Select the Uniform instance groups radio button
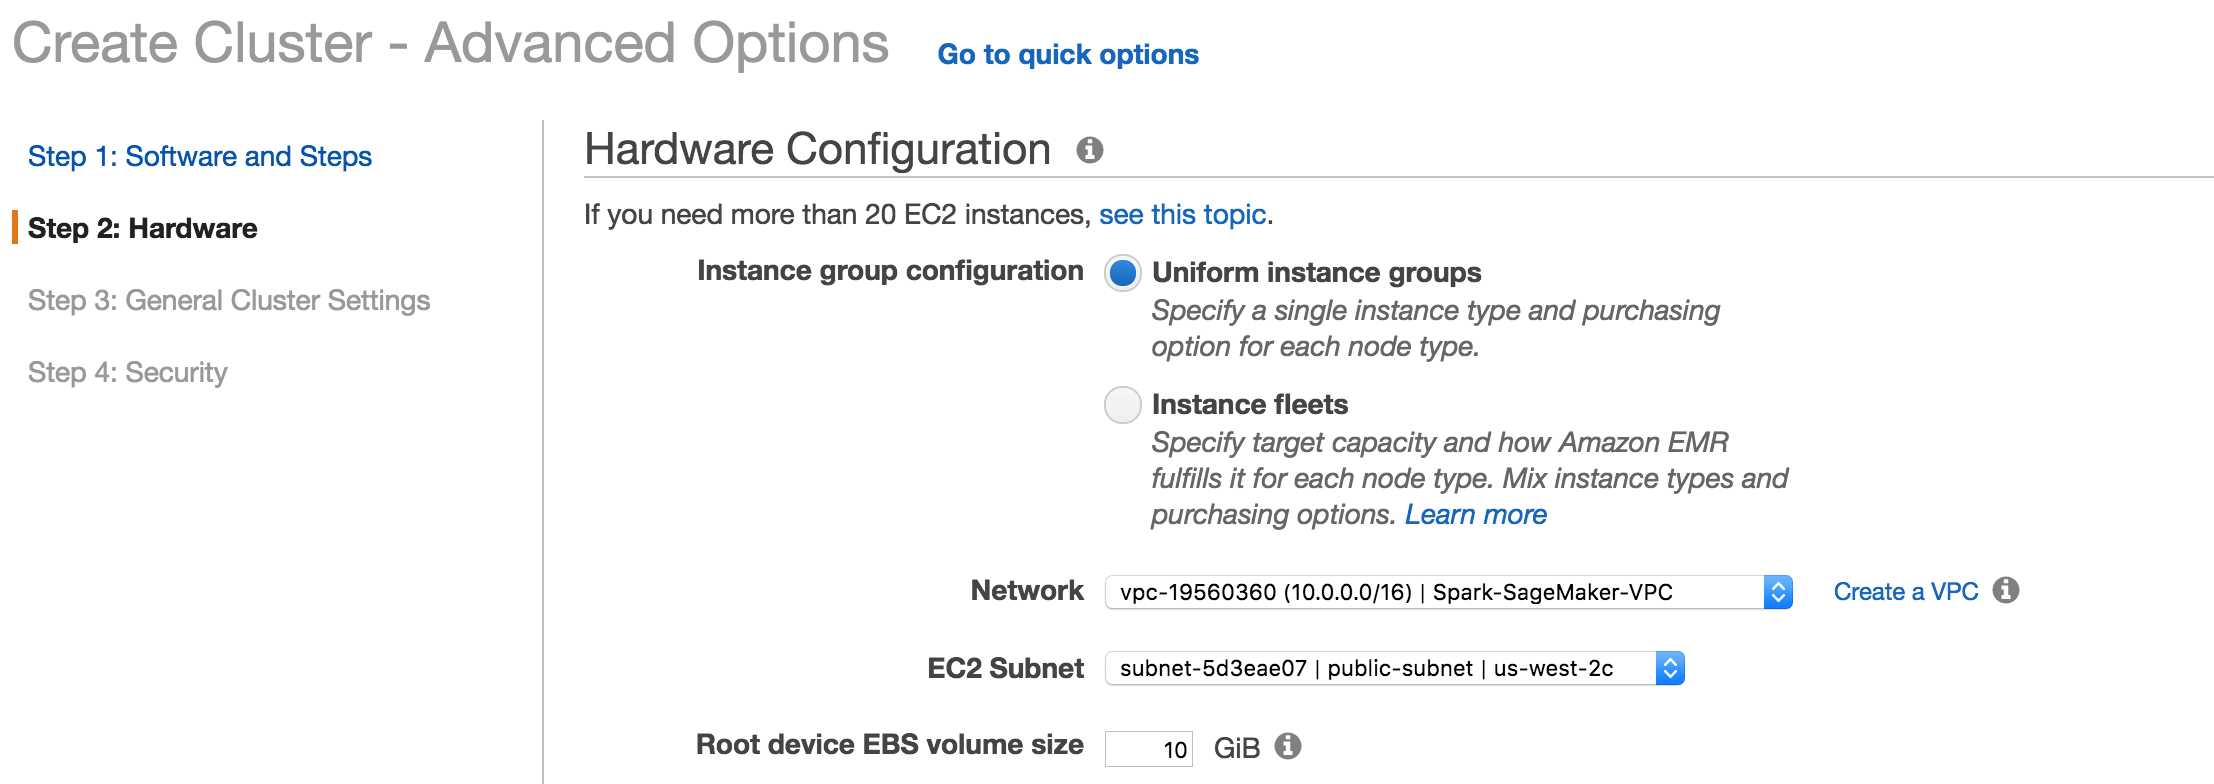The height and width of the screenshot is (784, 2214). coord(1122,272)
